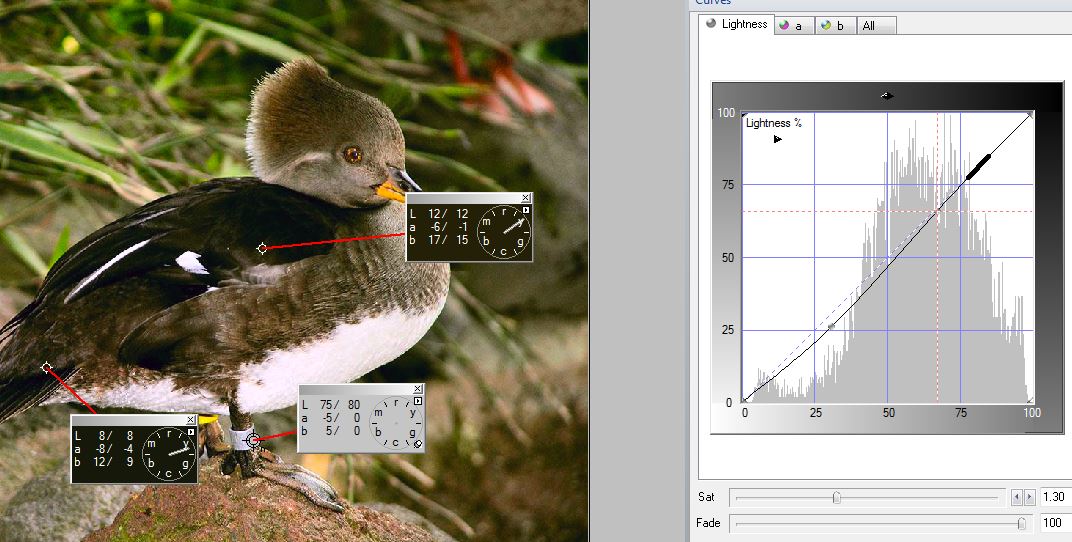Click the Lightness % label in the graph

point(773,123)
